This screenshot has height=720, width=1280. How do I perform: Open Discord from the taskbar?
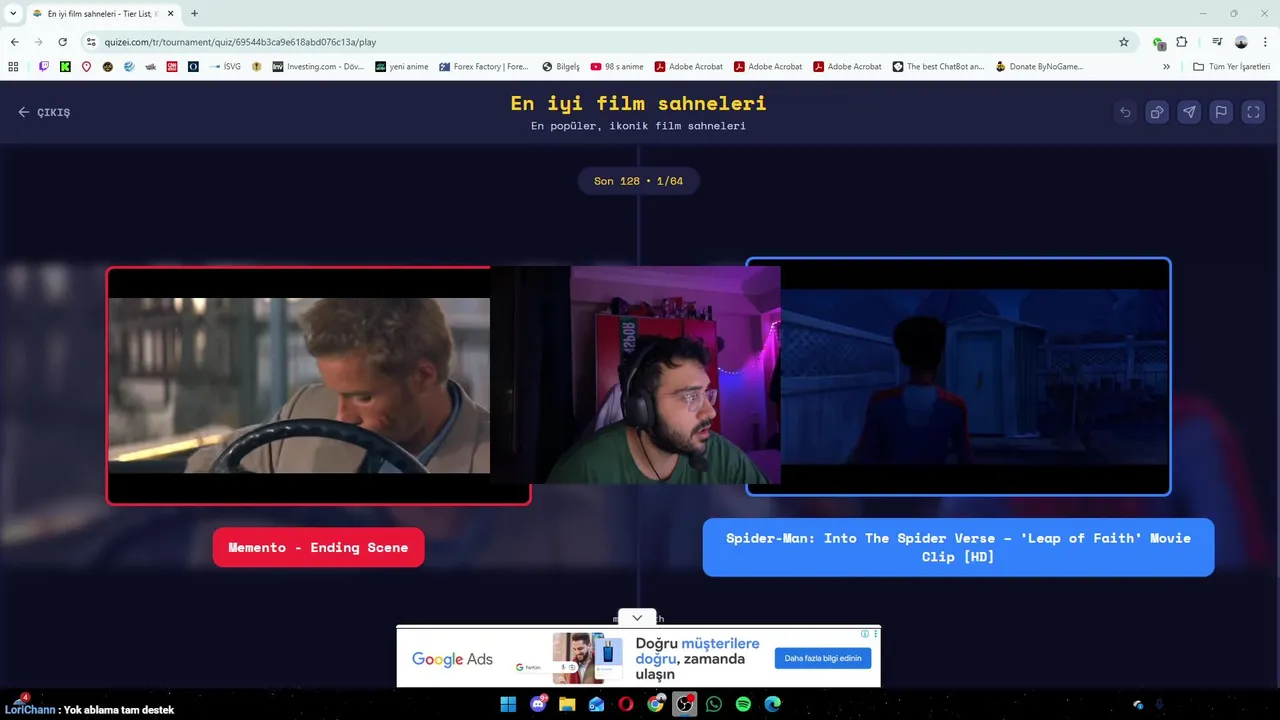(539, 704)
